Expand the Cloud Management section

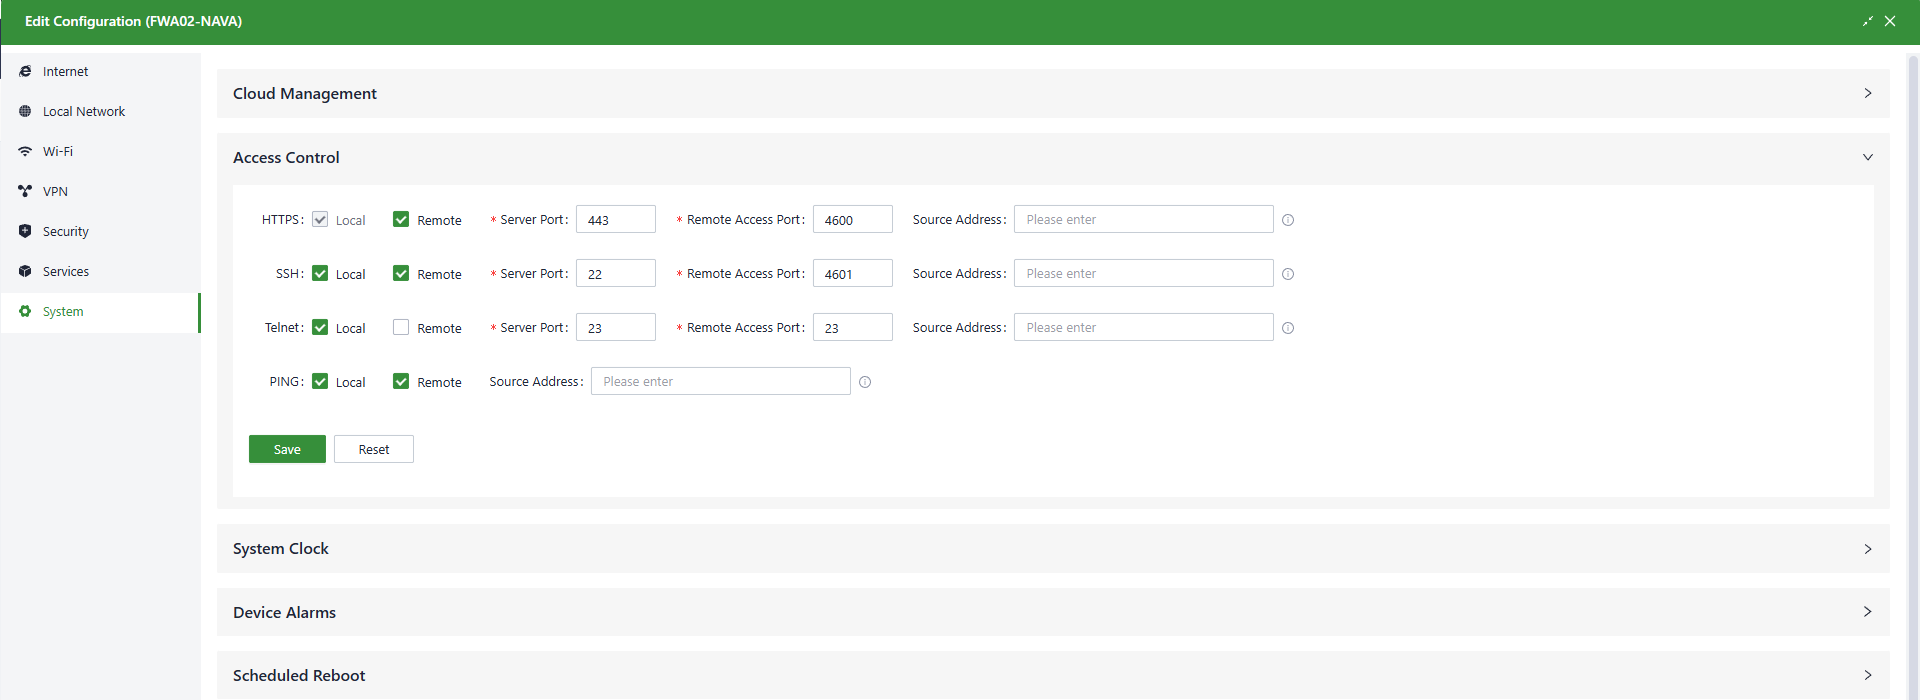coord(1867,93)
